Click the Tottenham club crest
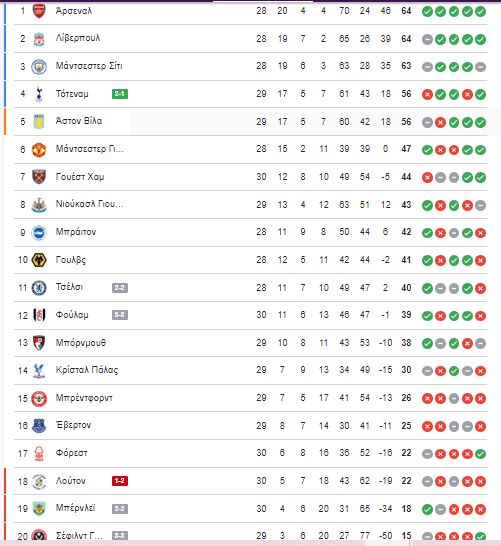 pos(39,94)
